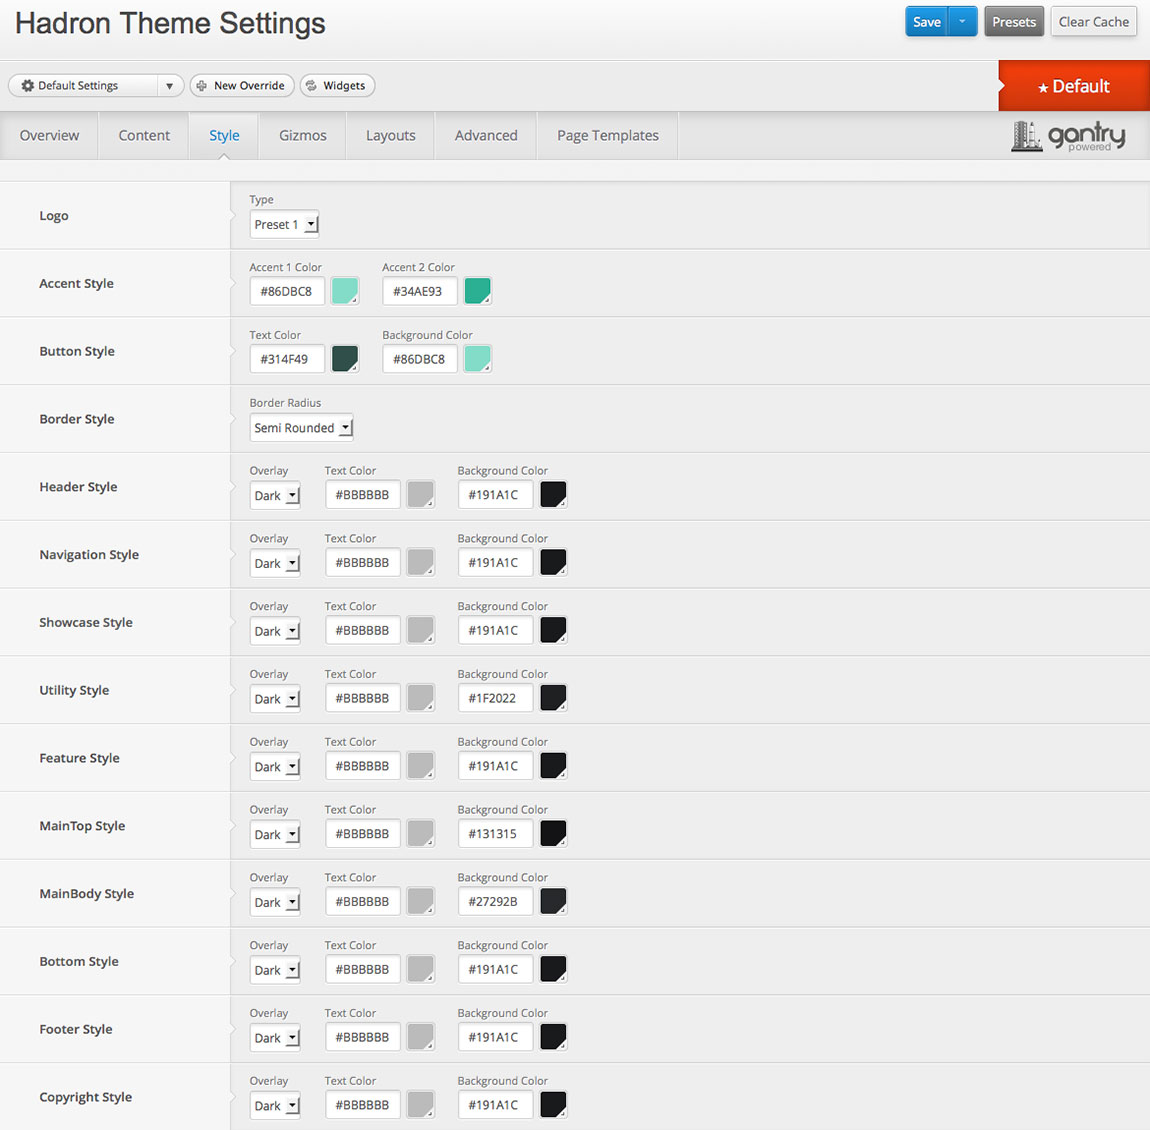The image size is (1150, 1130).
Task: Expand the Default Settings selector
Action: tap(169, 86)
